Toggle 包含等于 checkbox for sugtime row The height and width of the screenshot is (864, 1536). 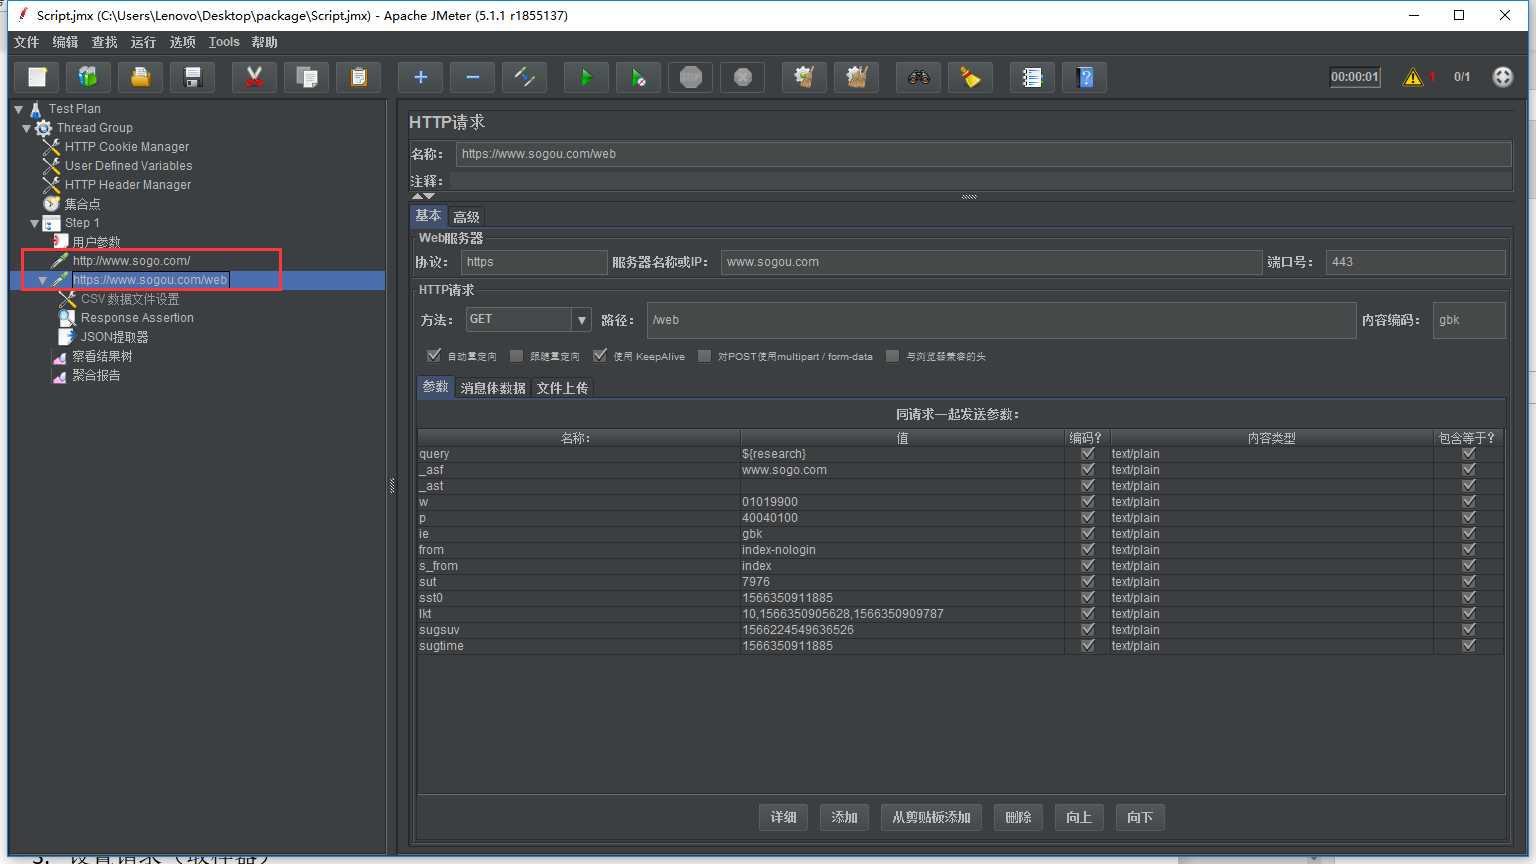[1468, 646]
